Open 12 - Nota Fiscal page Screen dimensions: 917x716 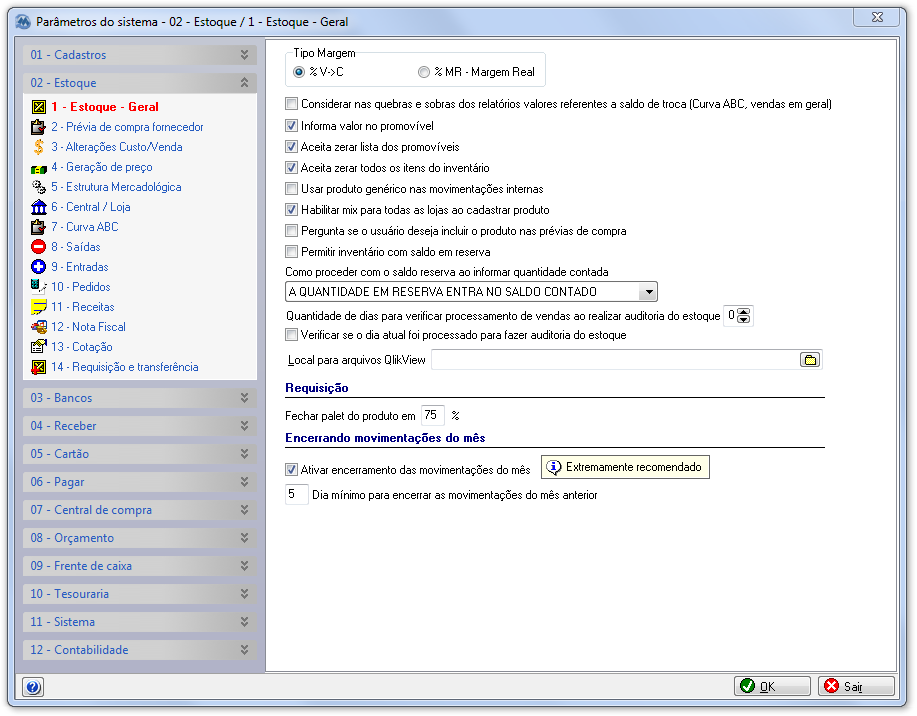(x=88, y=327)
